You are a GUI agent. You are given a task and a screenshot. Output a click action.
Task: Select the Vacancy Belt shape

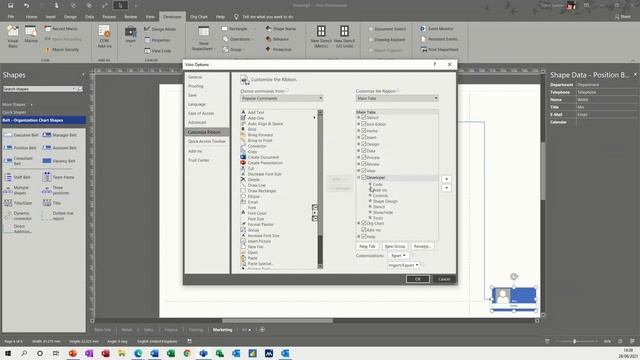pos(59,161)
